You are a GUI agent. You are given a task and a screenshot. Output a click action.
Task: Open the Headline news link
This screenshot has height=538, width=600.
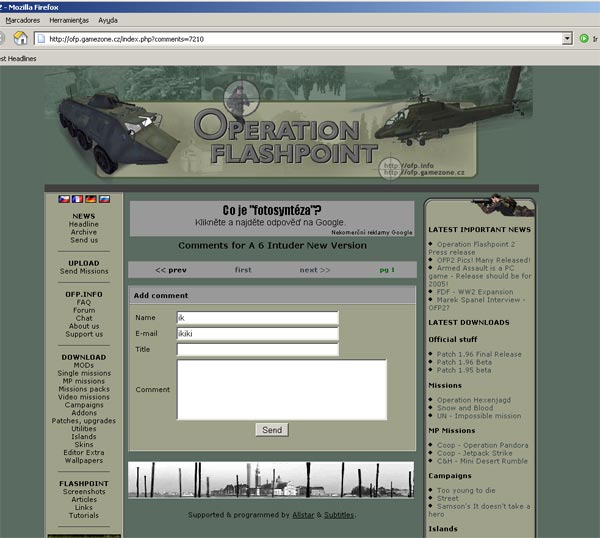click(84, 224)
